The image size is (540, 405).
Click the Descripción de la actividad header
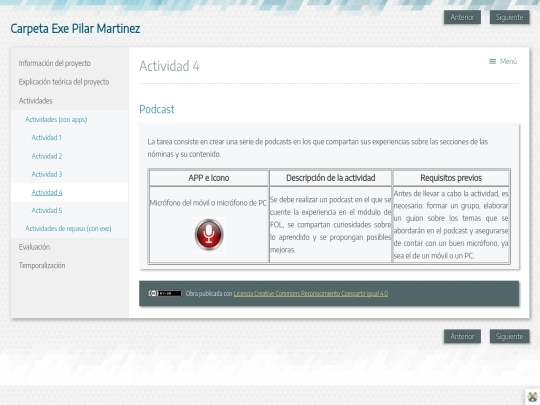[331, 178]
